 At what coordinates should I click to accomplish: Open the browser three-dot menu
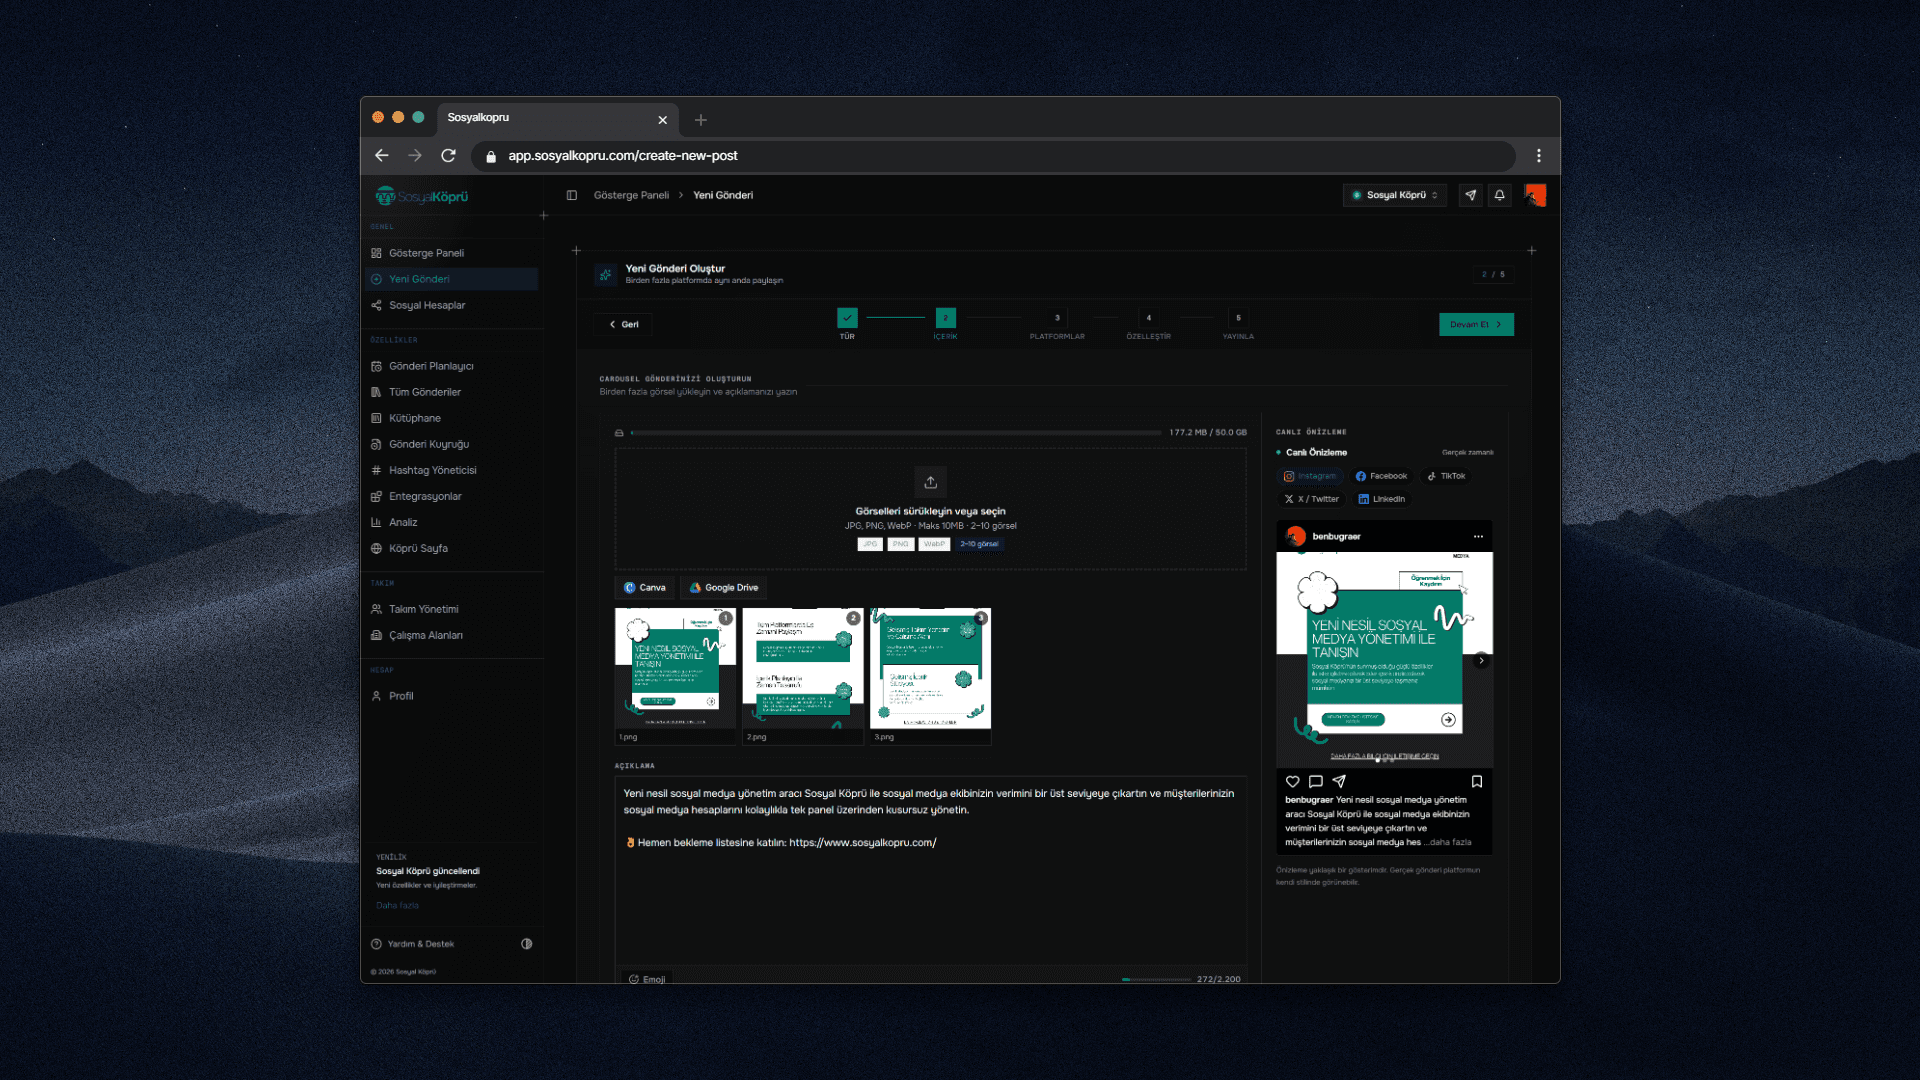click(1539, 156)
